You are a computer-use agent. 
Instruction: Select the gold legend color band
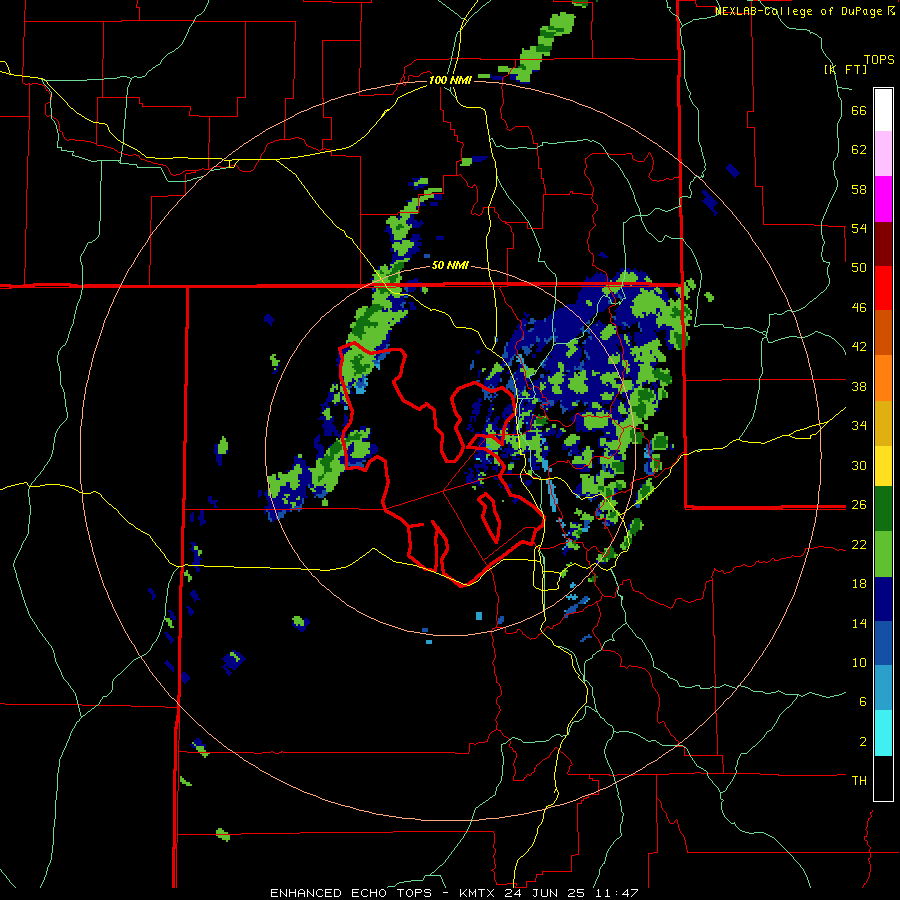(883, 423)
